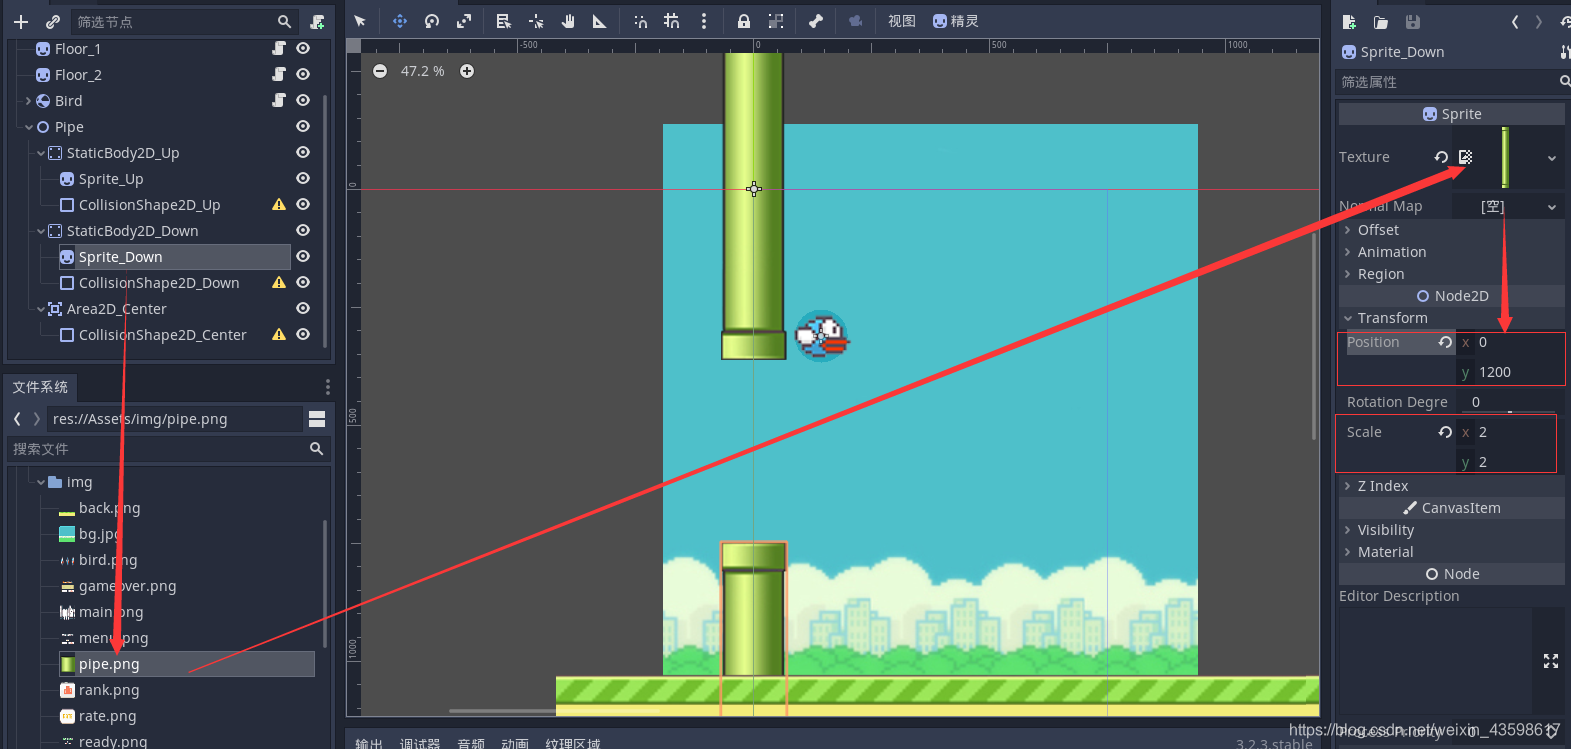Click the Position y field showing 1200
This screenshot has height=749, width=1571.
click(x=1510, y=372)
